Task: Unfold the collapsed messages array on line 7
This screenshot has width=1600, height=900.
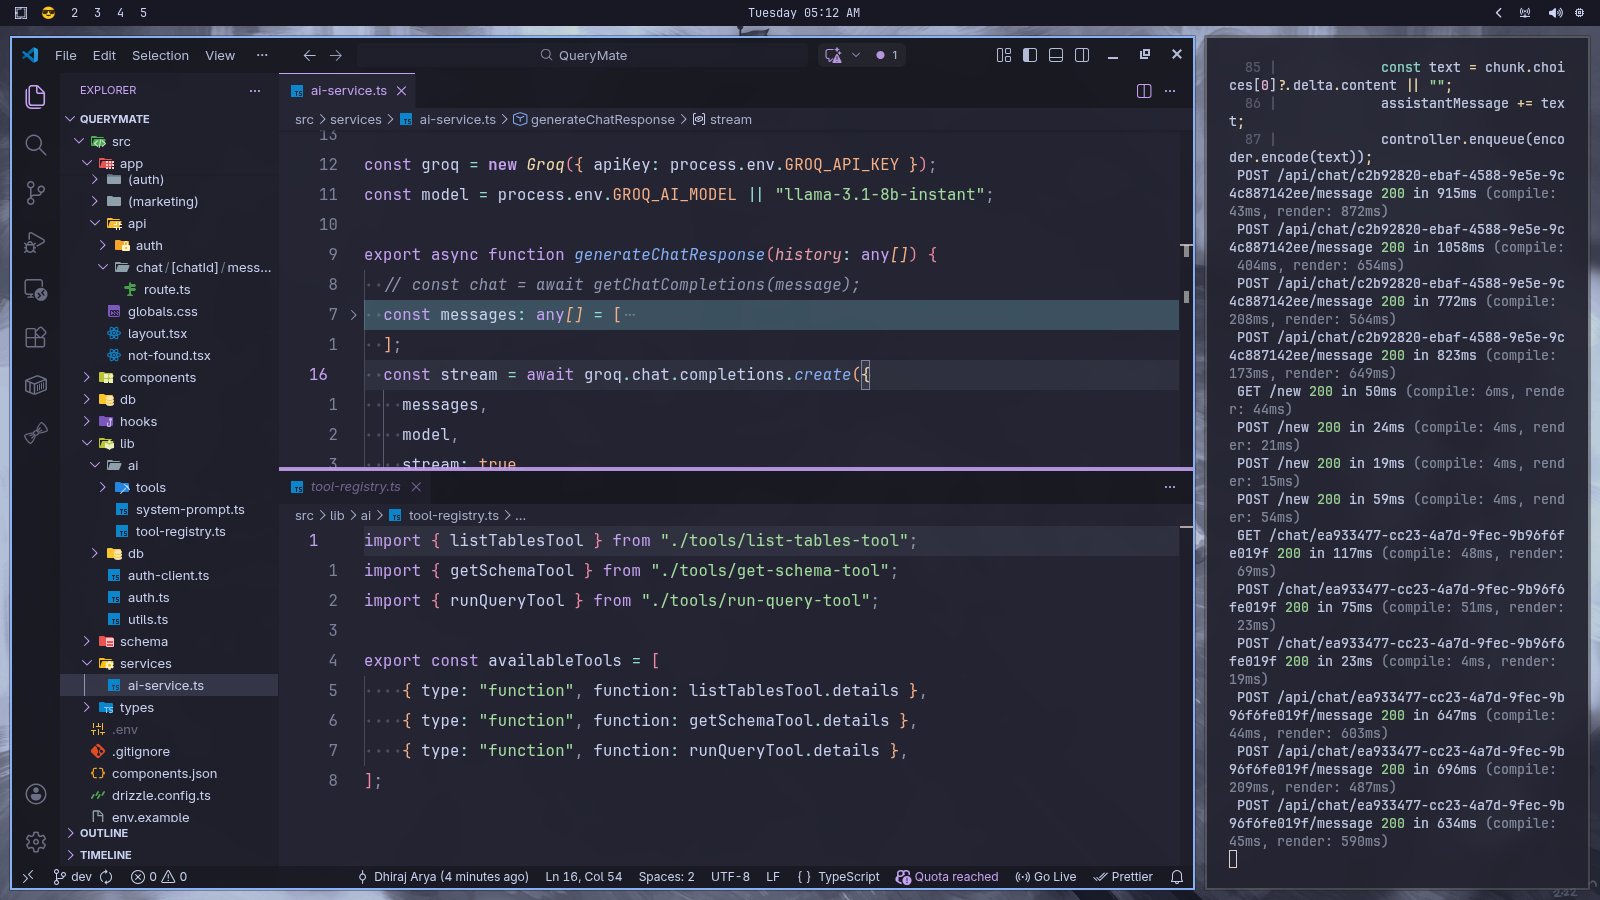Action: (353, 315)
